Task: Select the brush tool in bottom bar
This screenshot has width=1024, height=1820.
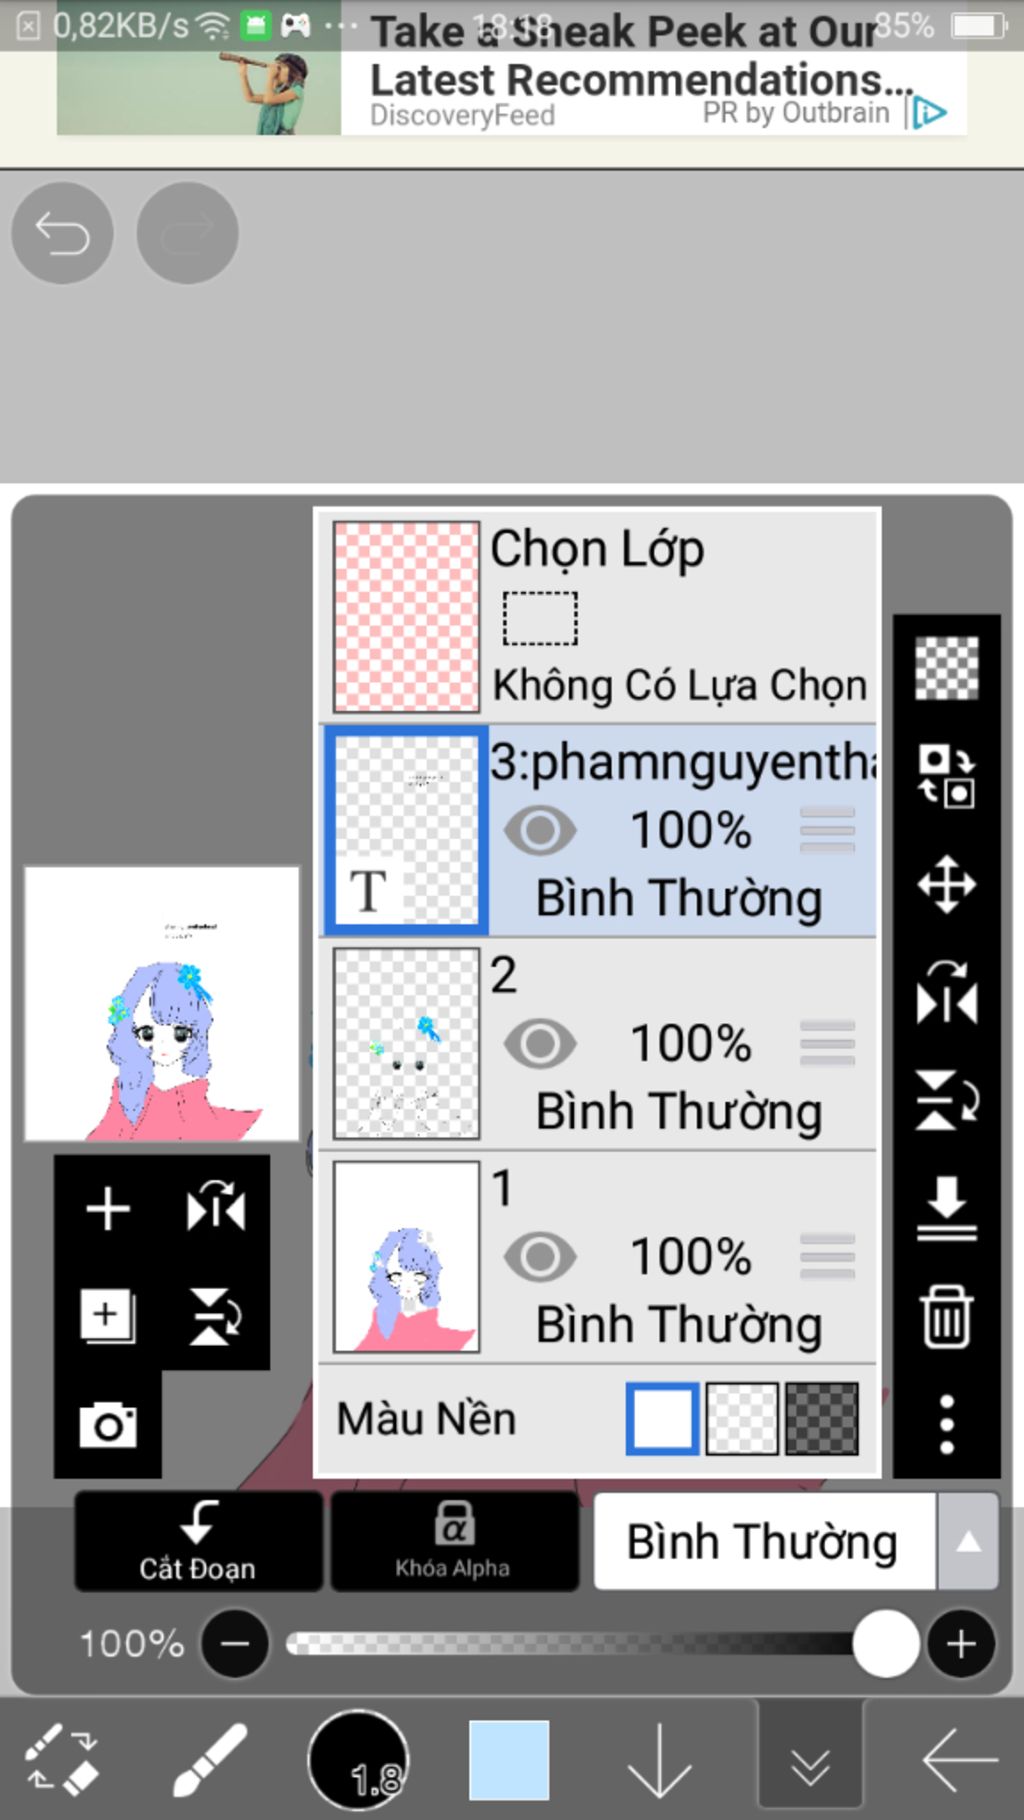Action: [210, 1760]
